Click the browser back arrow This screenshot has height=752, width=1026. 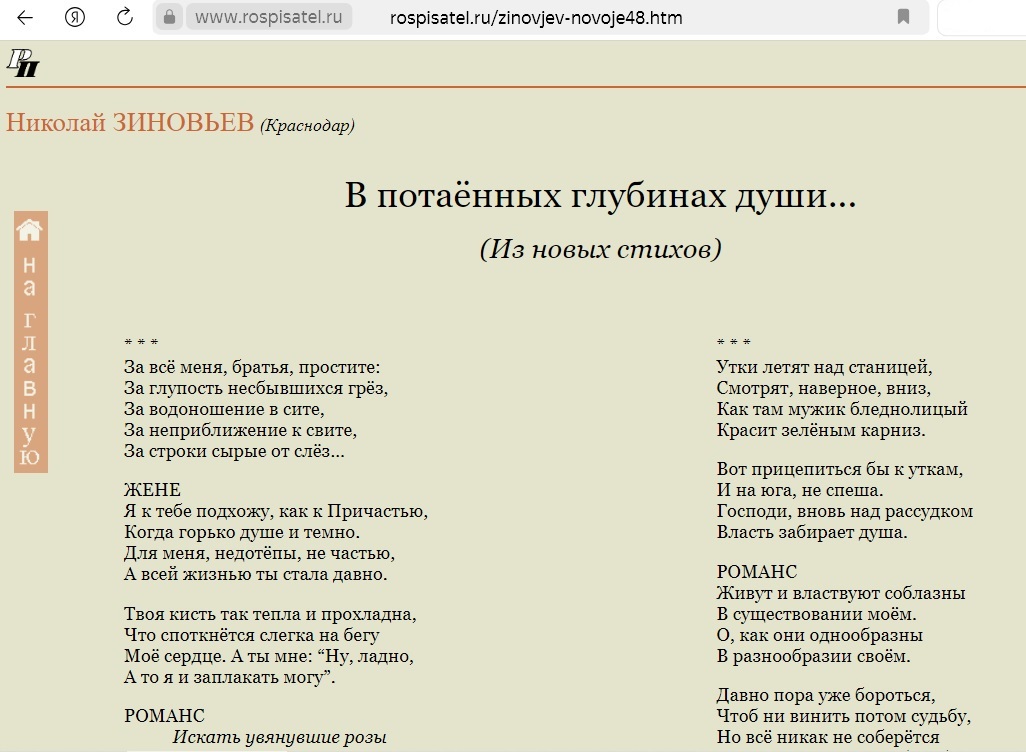(25, 17)
